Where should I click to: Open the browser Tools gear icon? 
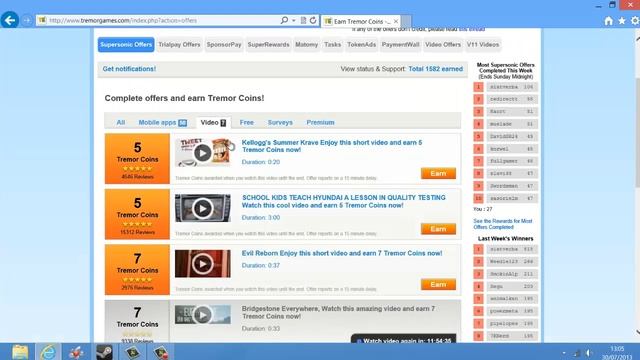635,21
